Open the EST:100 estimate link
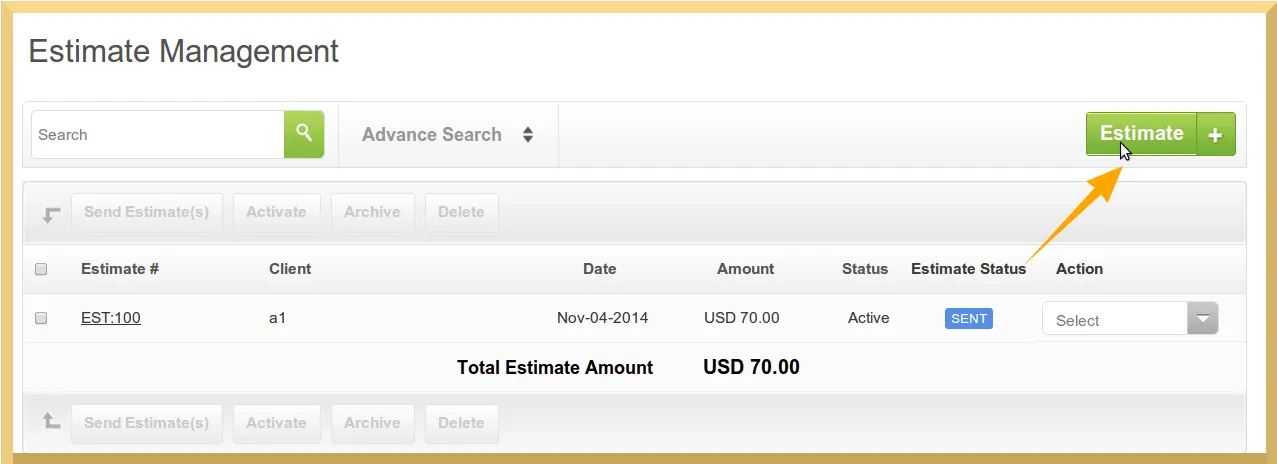1277x464 pixels. pos(111,318)
